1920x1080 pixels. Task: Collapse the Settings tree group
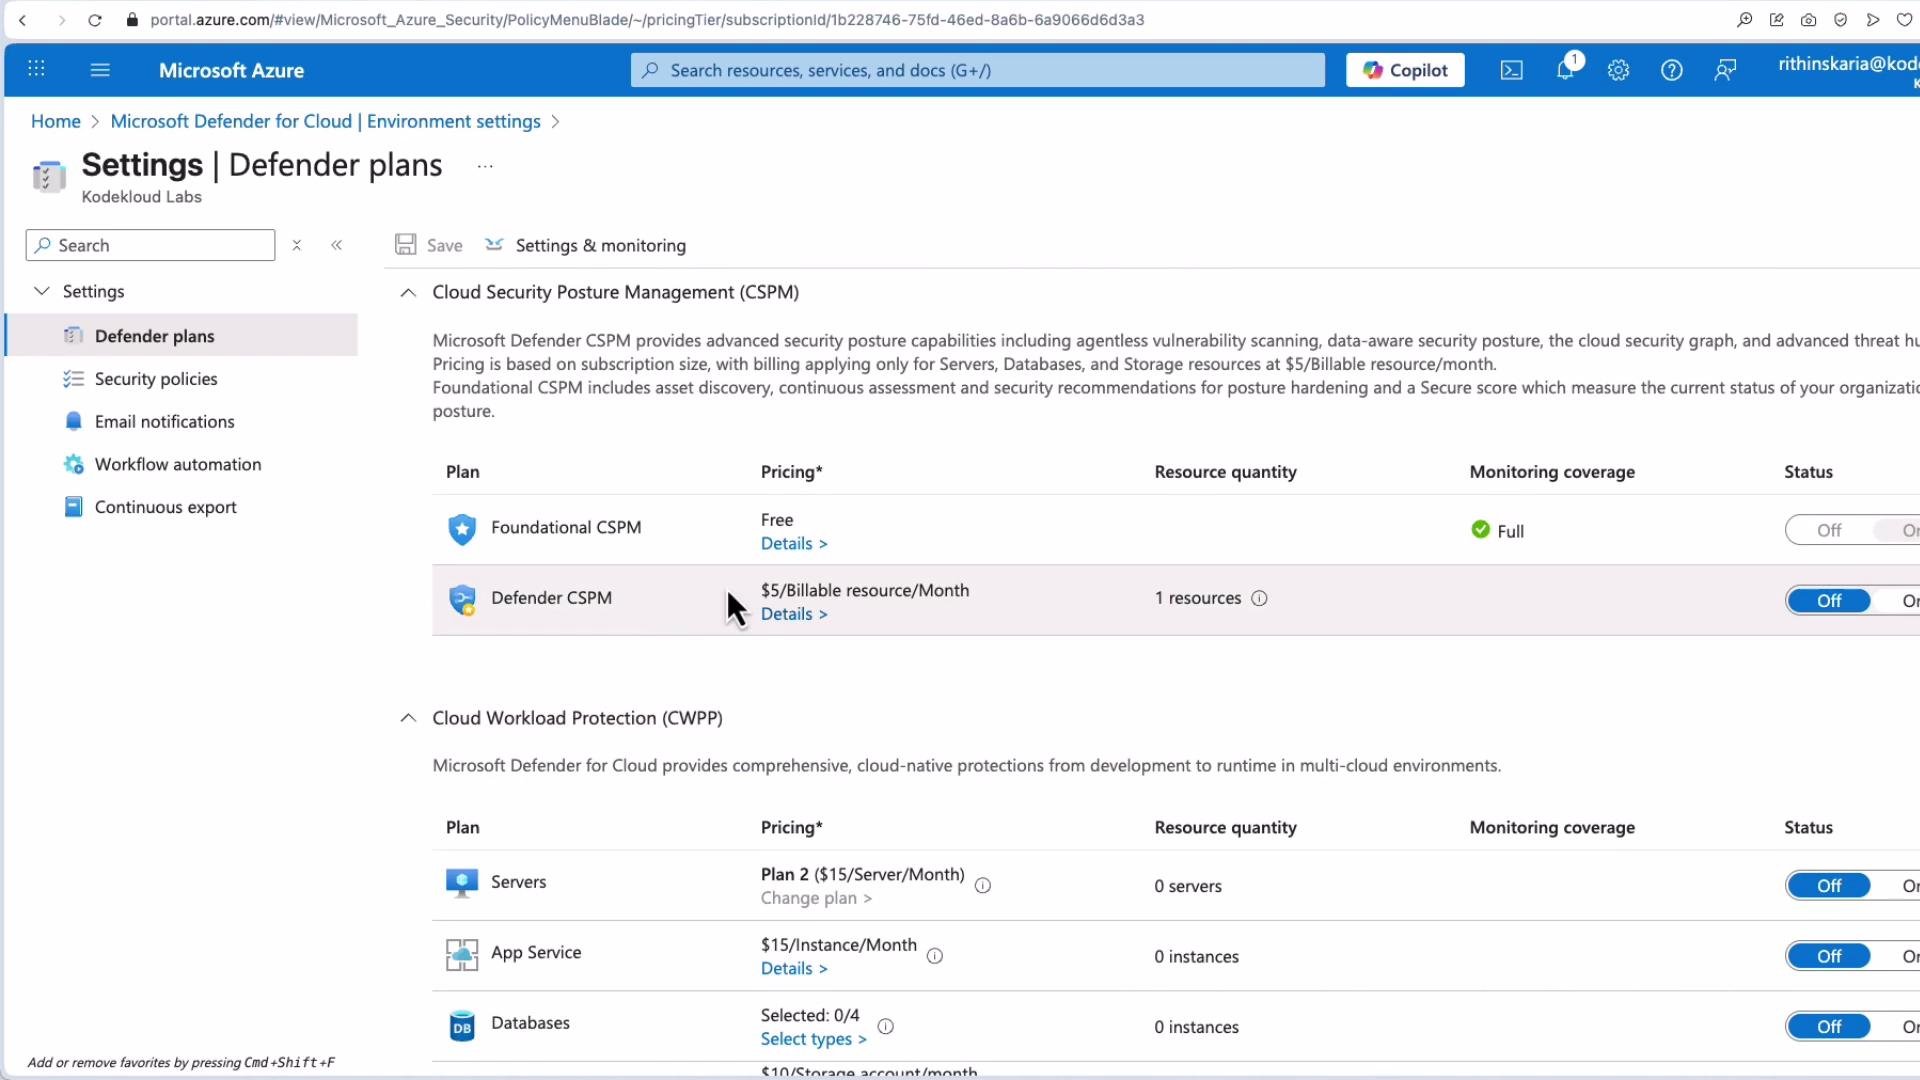pyautogui.click(x=41, y=291)
